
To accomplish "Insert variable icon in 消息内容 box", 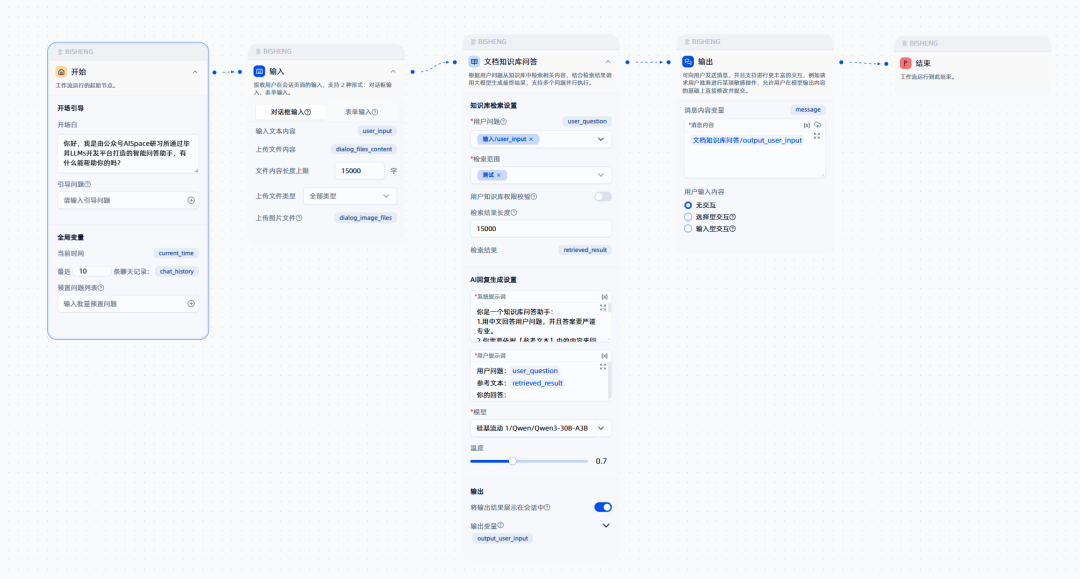I will coord(807,125).
